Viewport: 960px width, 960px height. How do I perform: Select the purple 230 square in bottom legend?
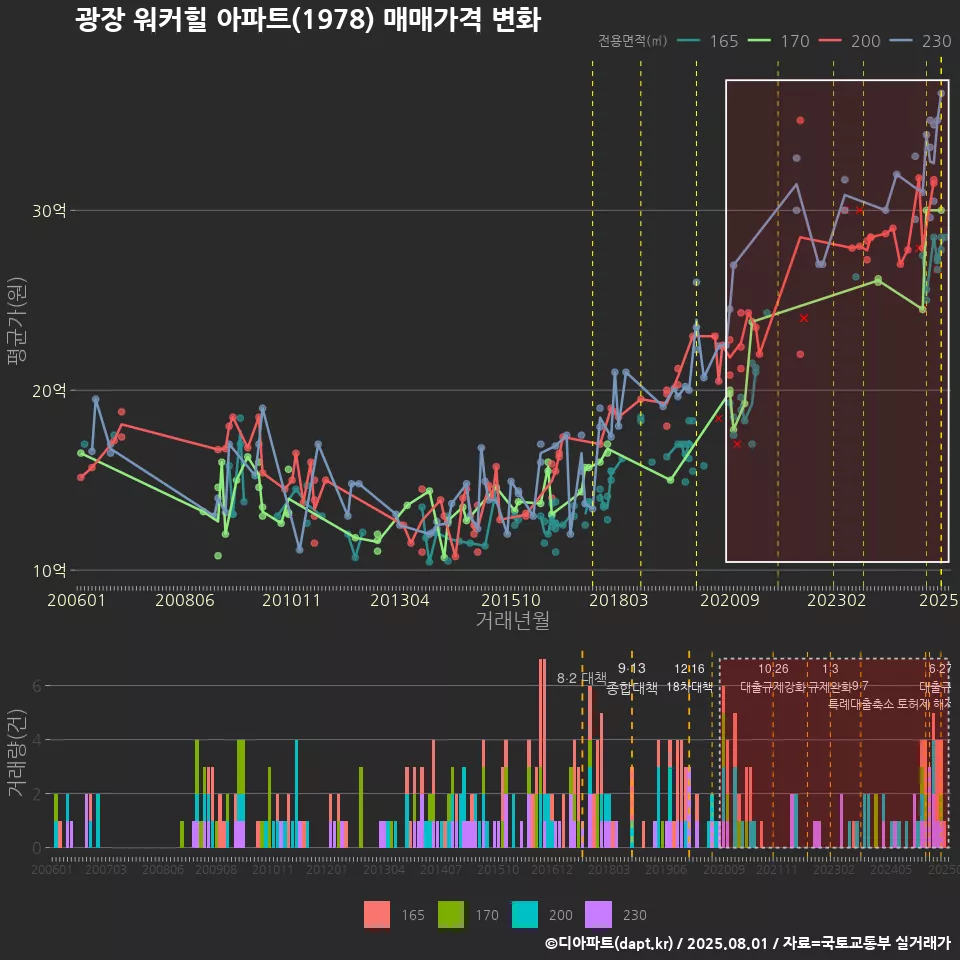pos(598,915)
